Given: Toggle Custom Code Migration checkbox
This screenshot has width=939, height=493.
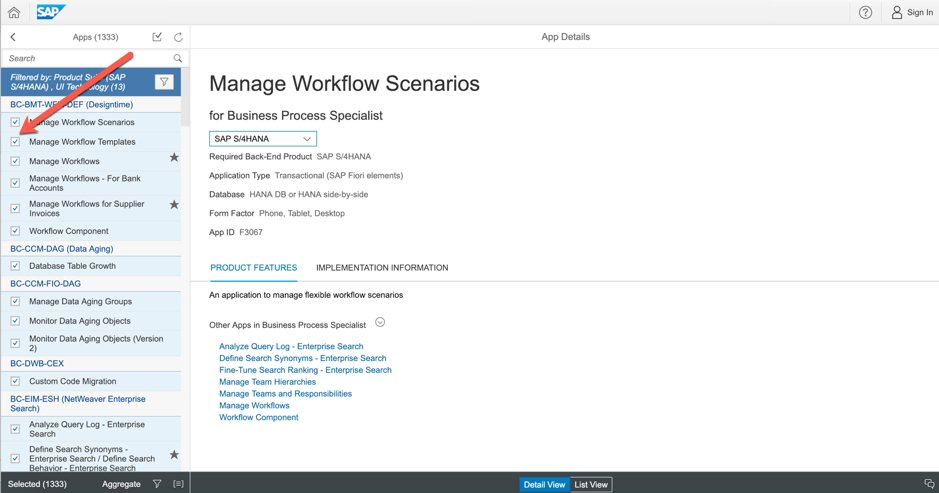Looking at the screenshot, I should [x=15, y=382].
